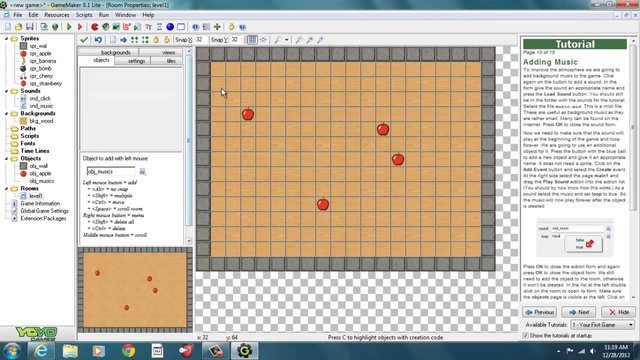Open zoom magnifier tool in room toolbar
This screenshot has width=640, height=360.
(x=278, y=40)
